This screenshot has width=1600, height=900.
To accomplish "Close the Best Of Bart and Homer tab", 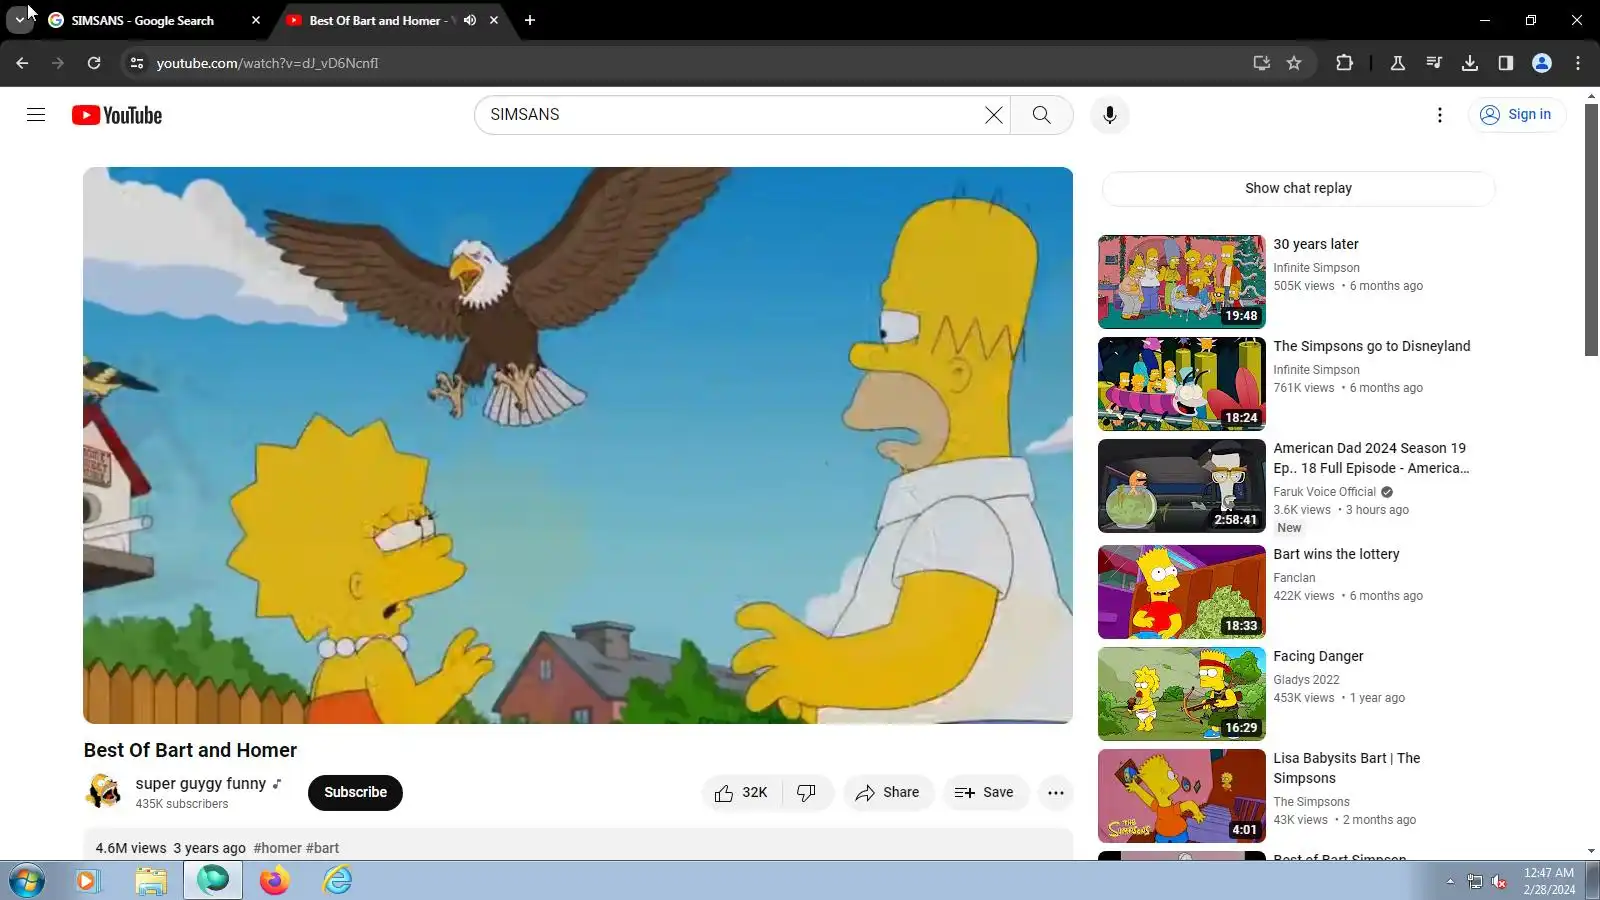I will click(494, 20).
